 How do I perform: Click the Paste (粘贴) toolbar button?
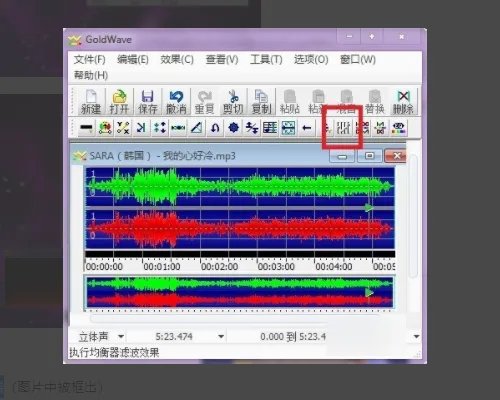click(x=290, y=102)
